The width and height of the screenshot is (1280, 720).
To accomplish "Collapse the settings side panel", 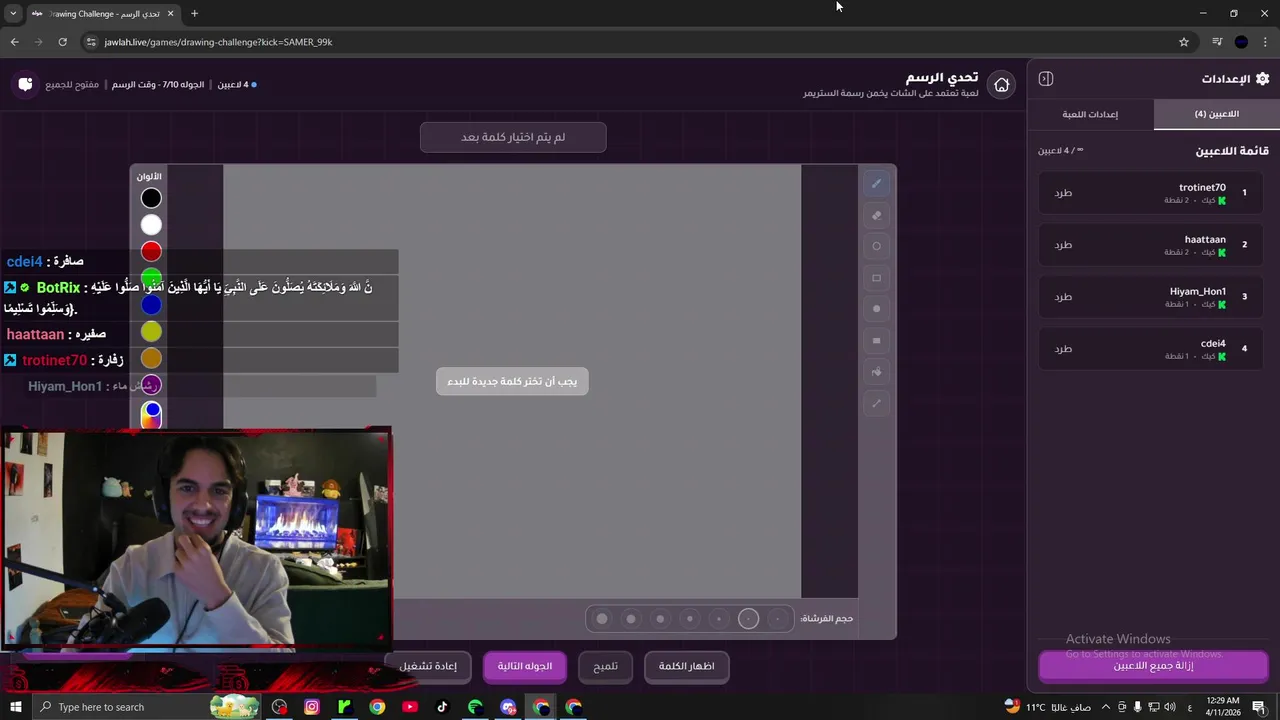I will click(1046, 79).
